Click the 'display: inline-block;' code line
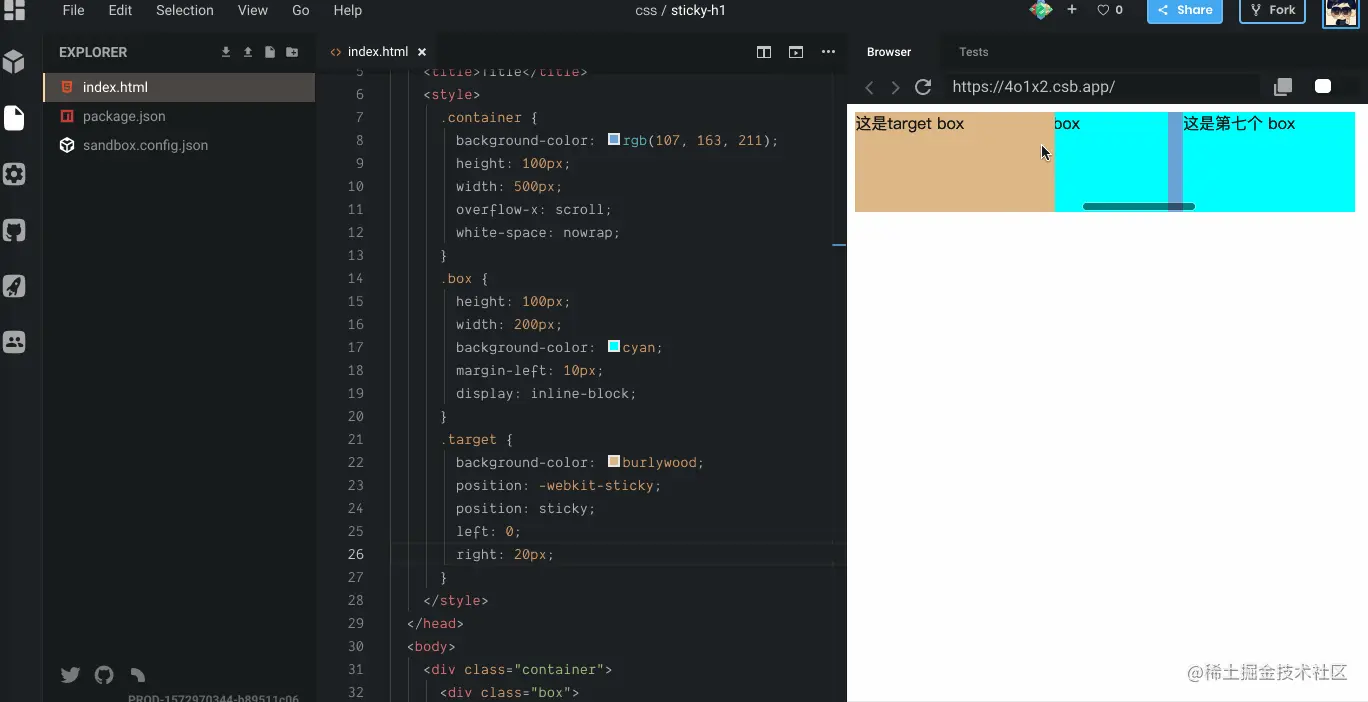 click(546, 393)
